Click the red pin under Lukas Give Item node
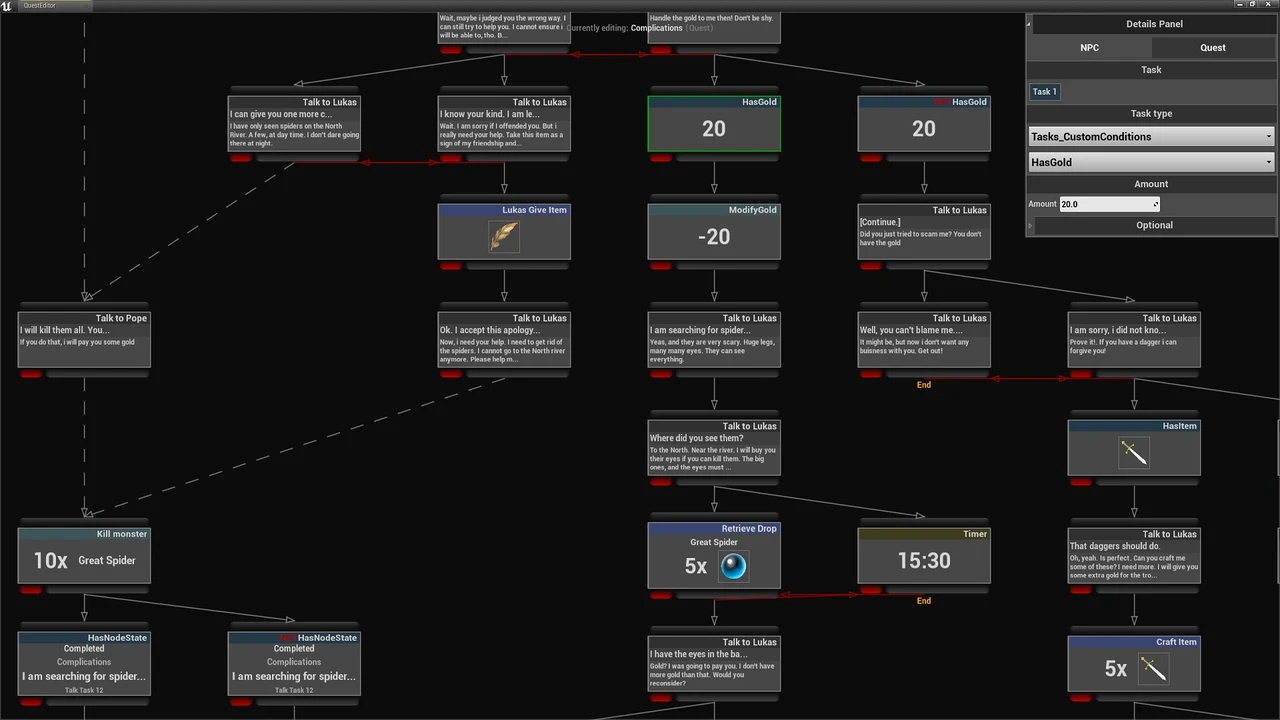 click(450, 266)
